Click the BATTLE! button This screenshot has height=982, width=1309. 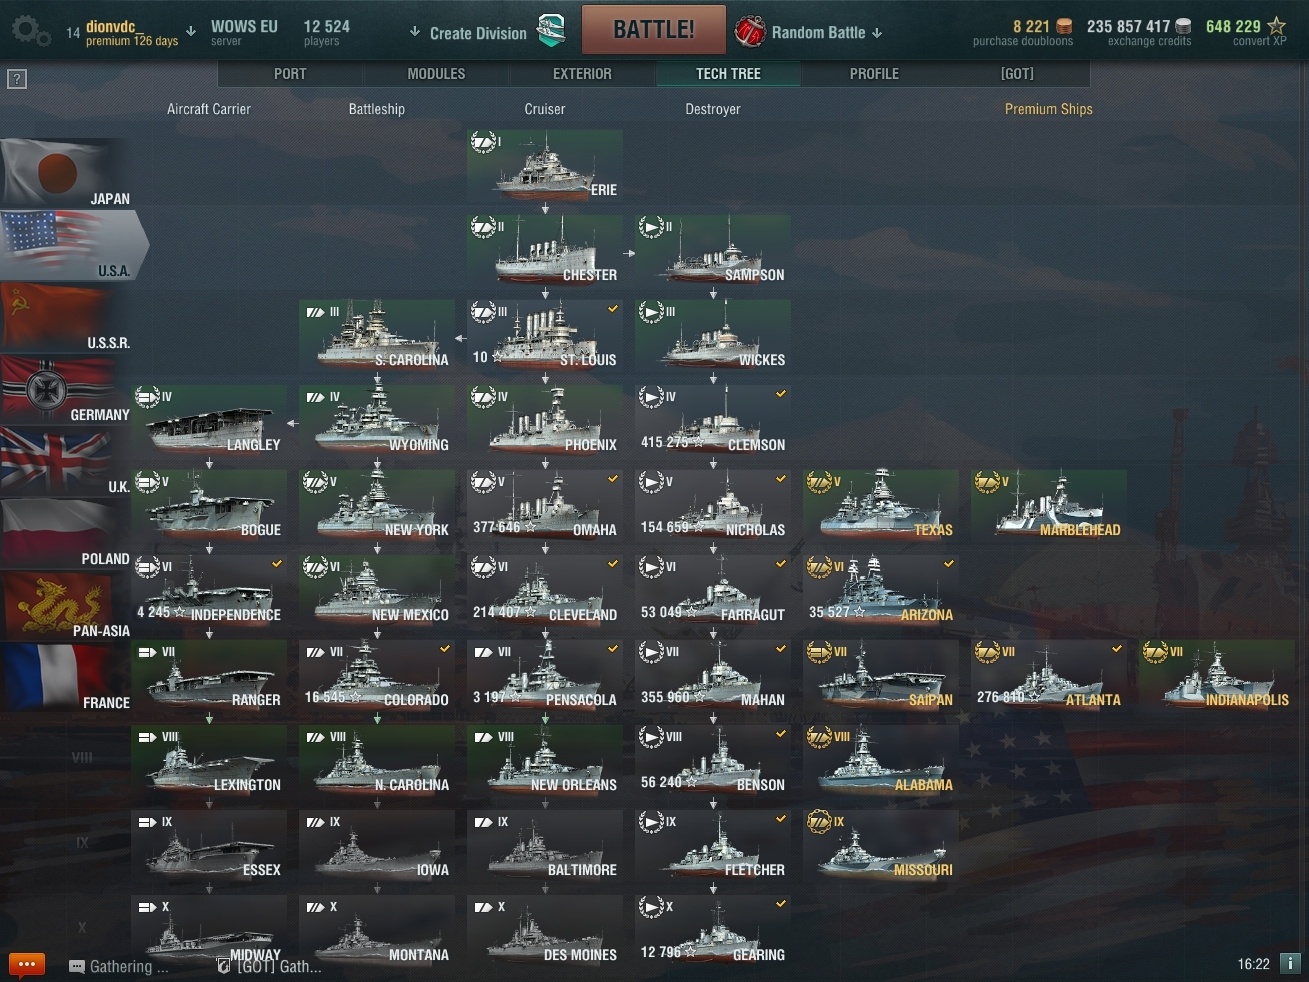click(x=654, y=30)
